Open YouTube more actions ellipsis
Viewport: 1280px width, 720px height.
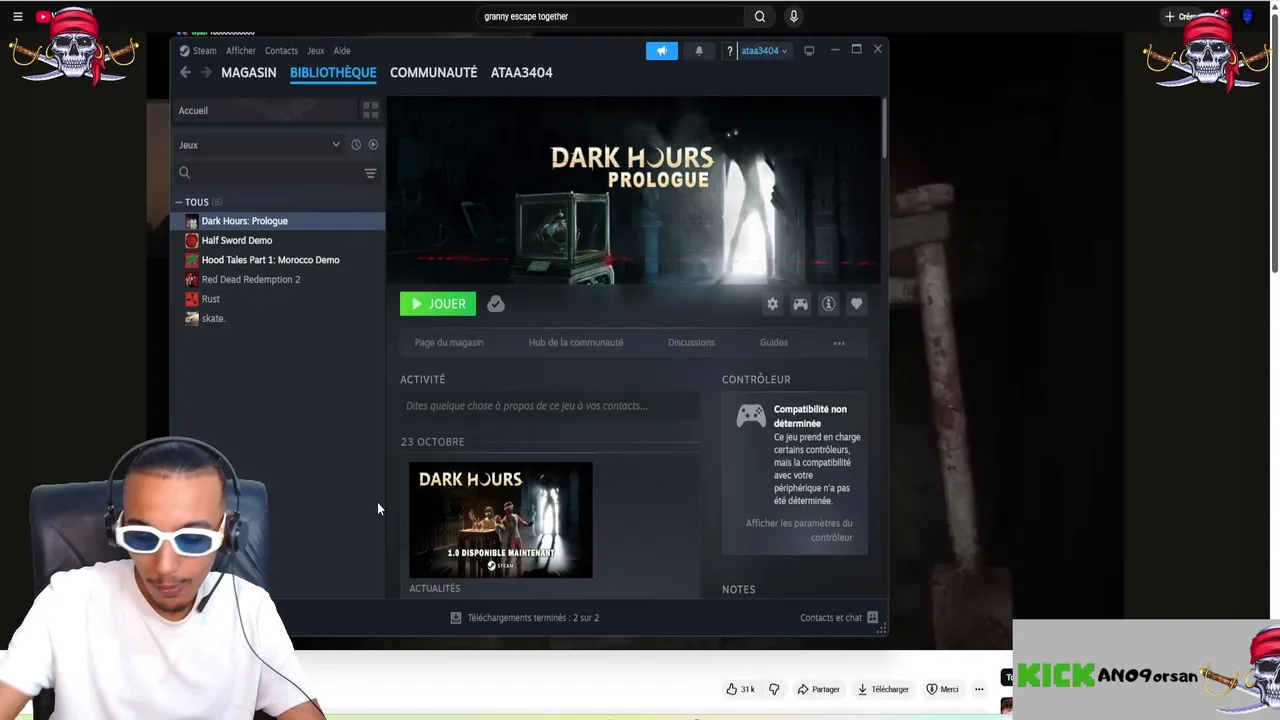click(979, 689)
